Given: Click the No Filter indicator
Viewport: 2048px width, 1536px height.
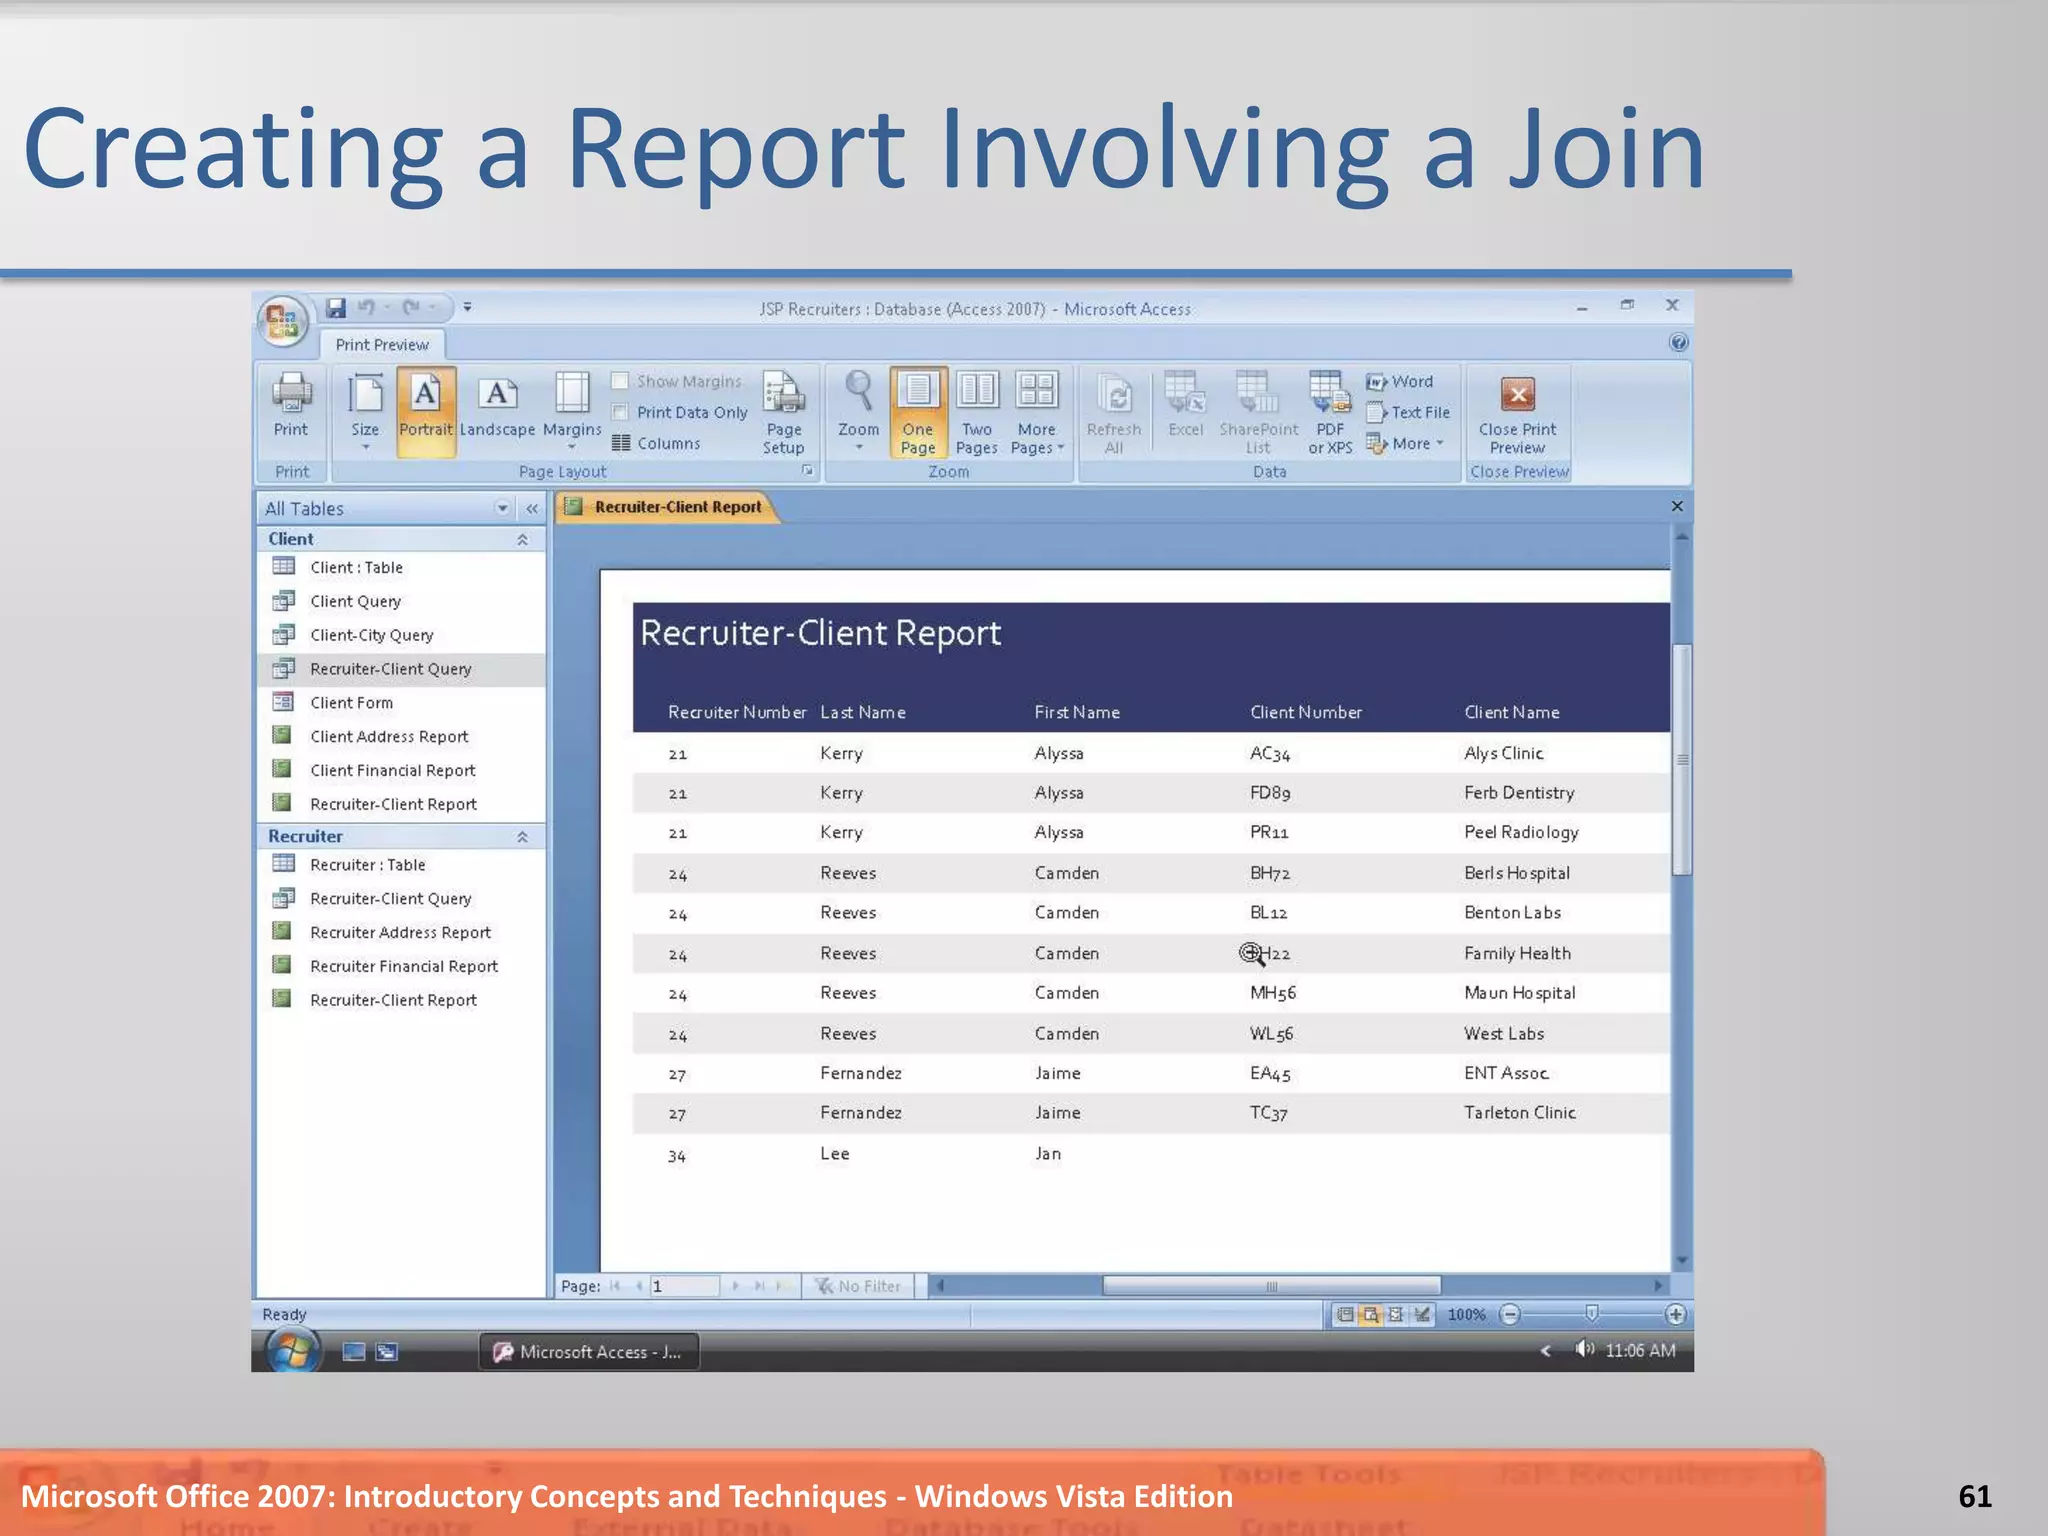Looking at the screenshot, I should pyautogui.click(x=858, y=1286).
